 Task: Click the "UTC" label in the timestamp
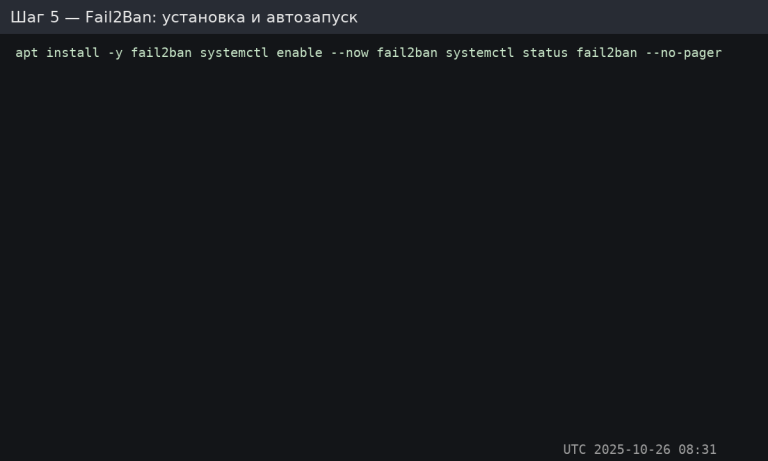pyautogui.click(x=575, y=450)
